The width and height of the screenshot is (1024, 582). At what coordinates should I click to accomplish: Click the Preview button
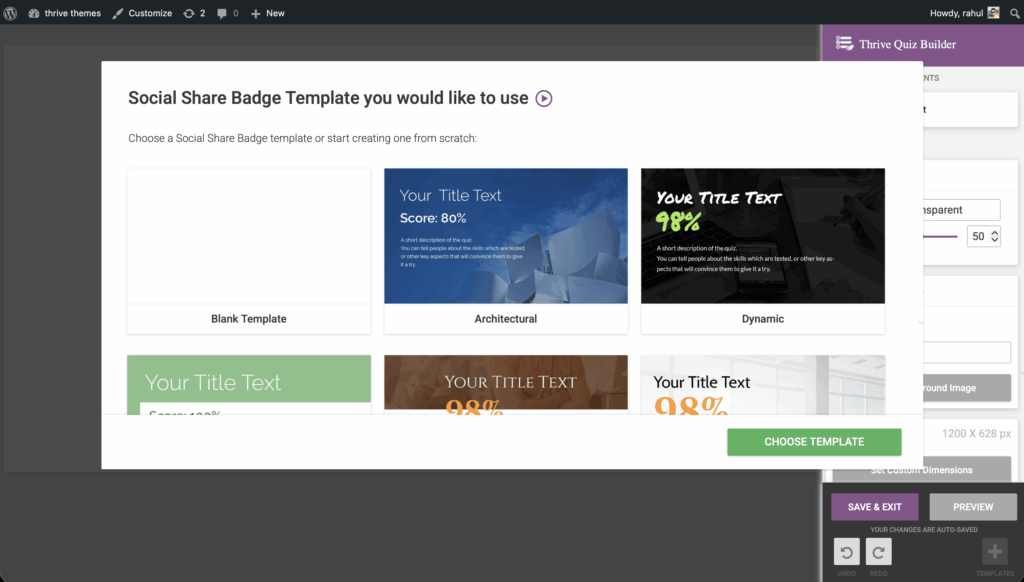972,507
